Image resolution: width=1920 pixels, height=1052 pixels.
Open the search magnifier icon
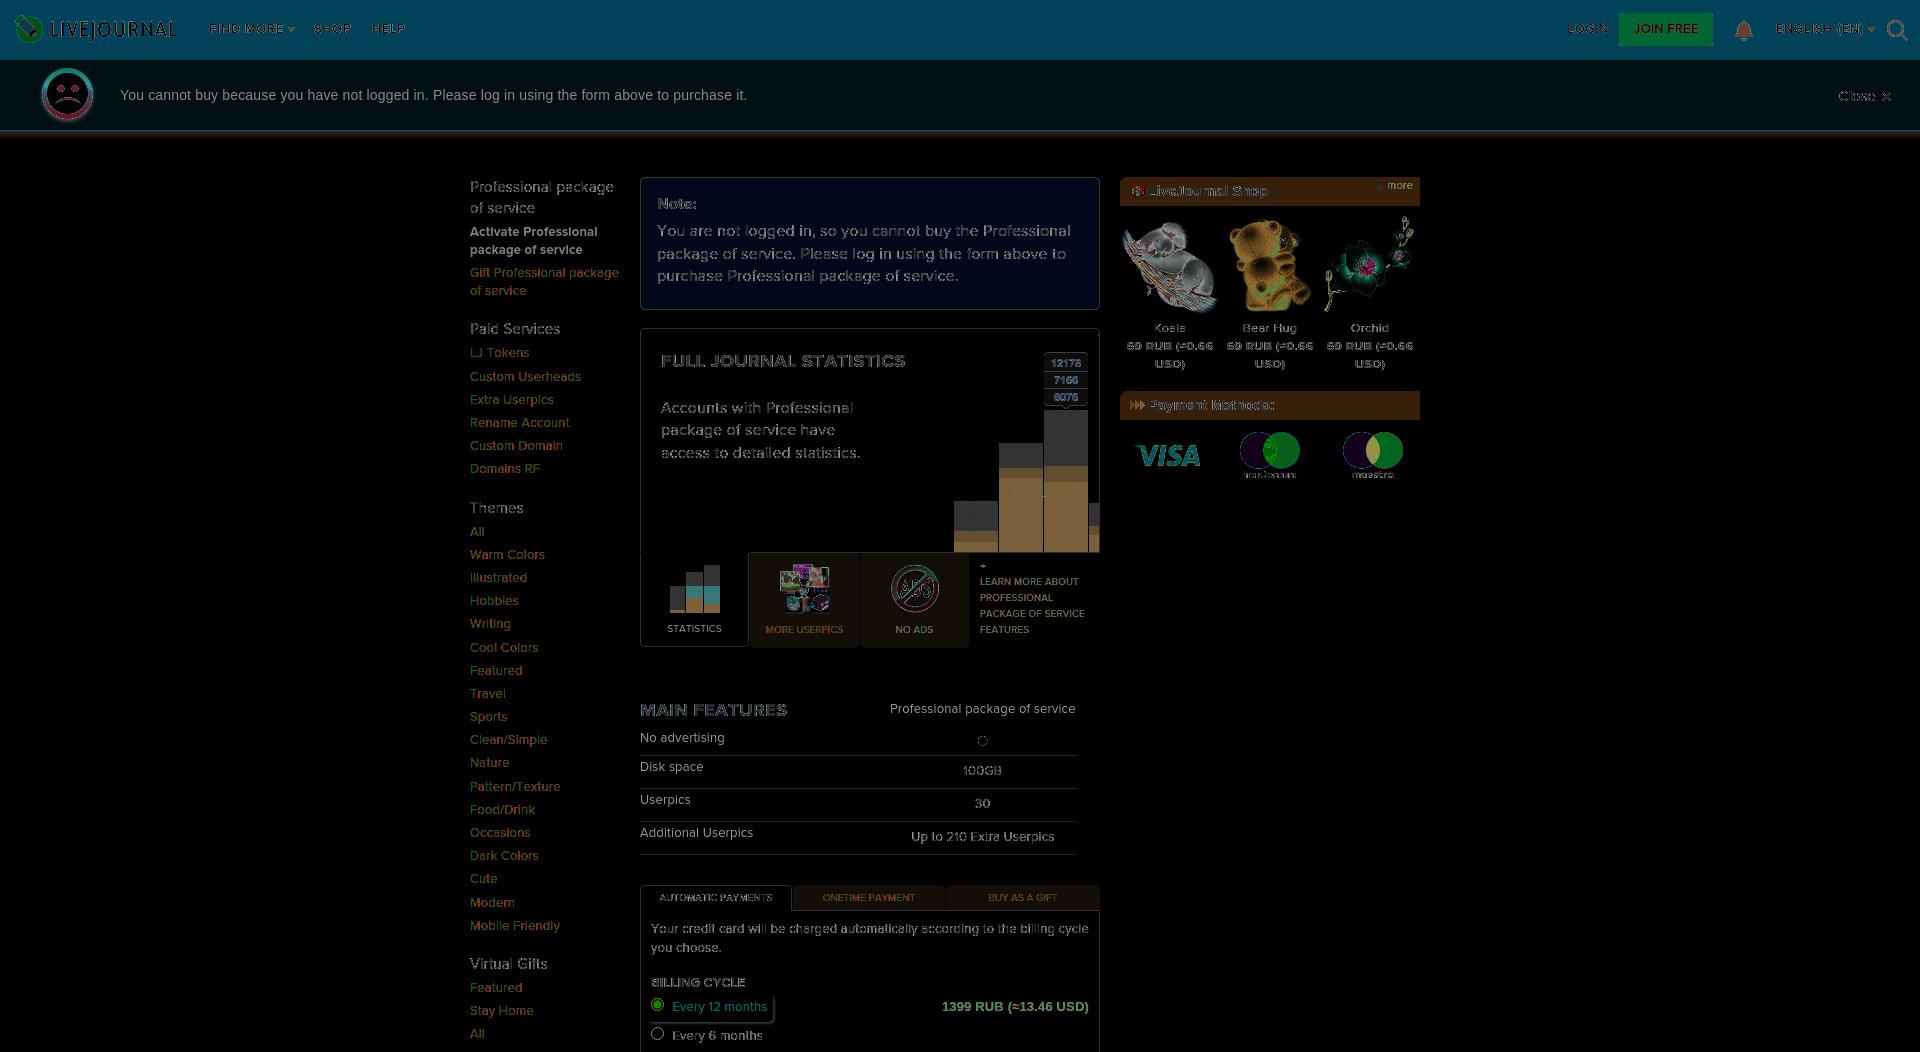tap(1897, 30)
